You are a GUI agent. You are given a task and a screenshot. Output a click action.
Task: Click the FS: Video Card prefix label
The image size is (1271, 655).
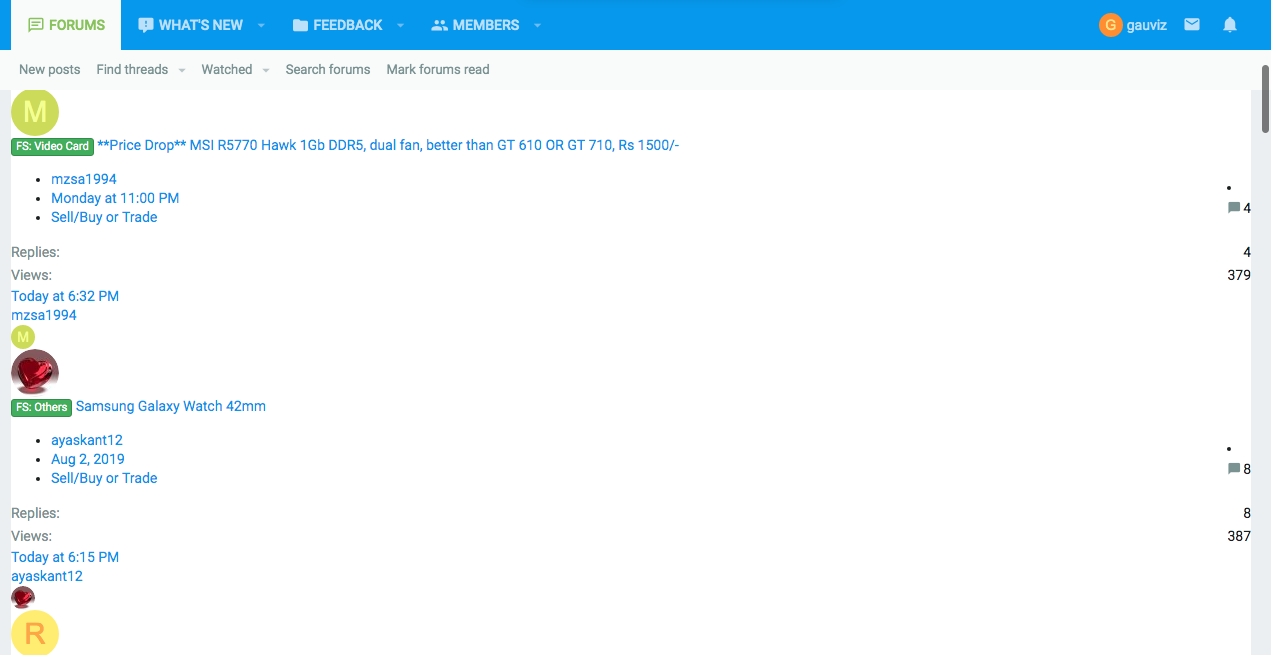point(53,146)
